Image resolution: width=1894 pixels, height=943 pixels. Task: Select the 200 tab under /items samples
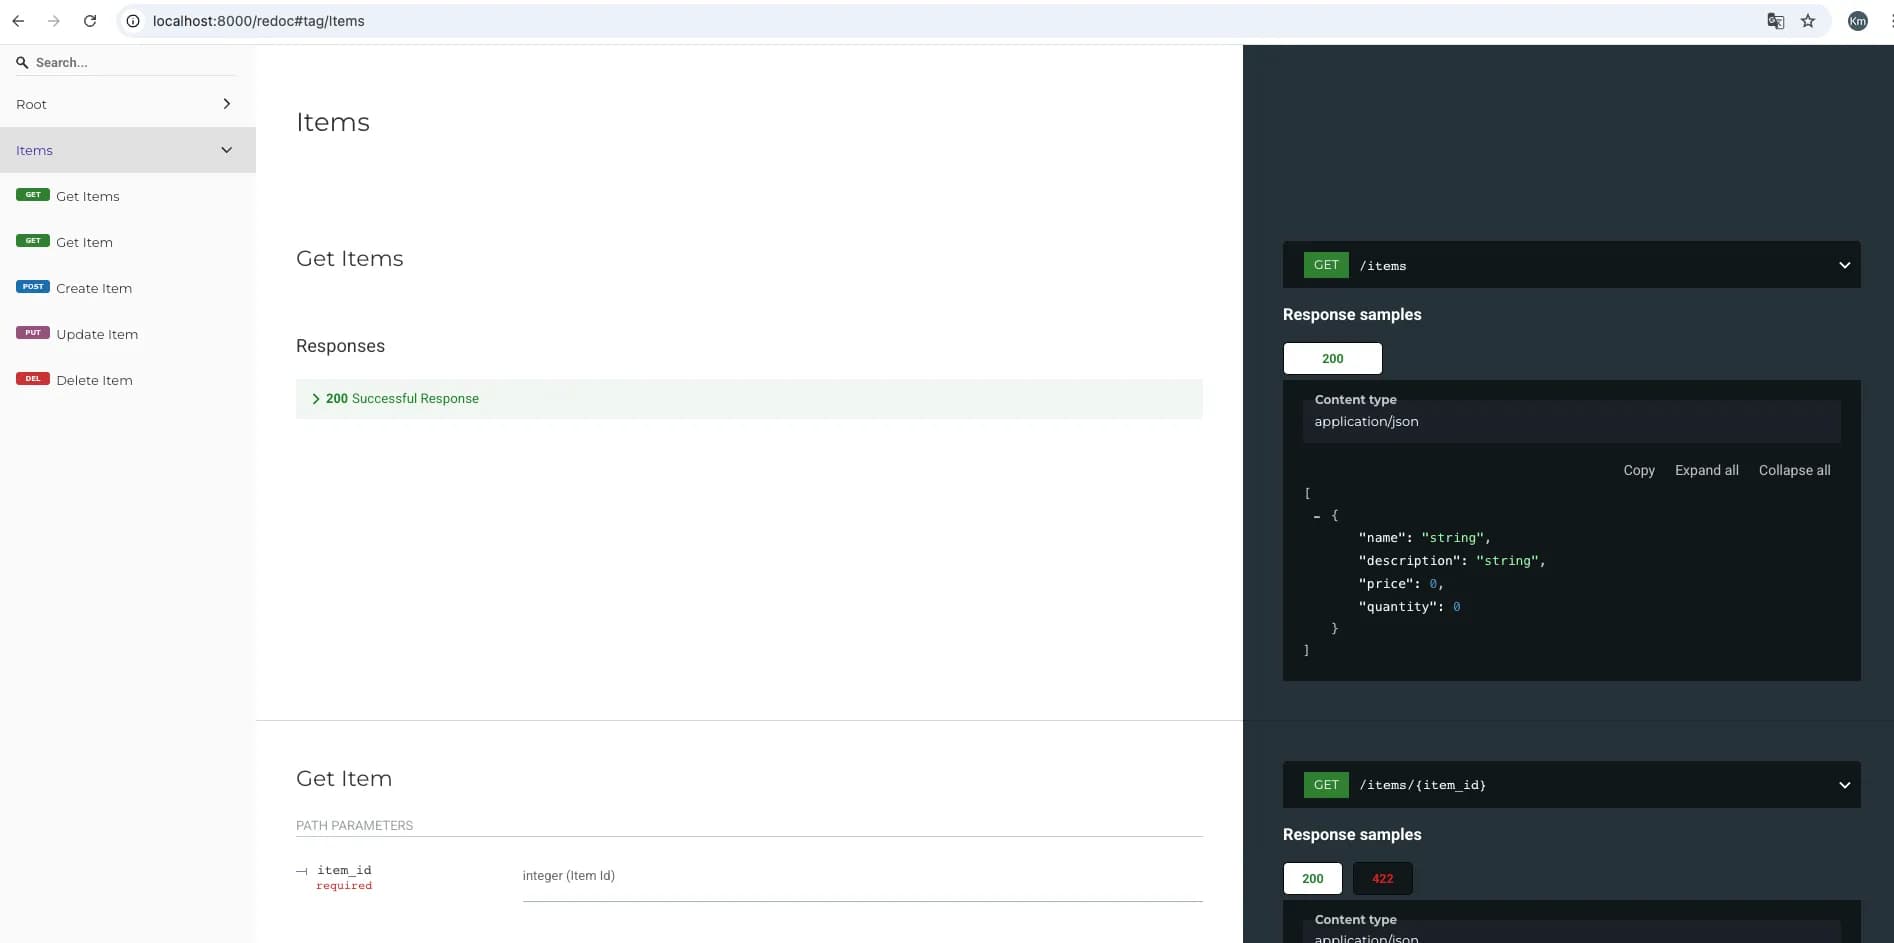(x=1332, y=358)
